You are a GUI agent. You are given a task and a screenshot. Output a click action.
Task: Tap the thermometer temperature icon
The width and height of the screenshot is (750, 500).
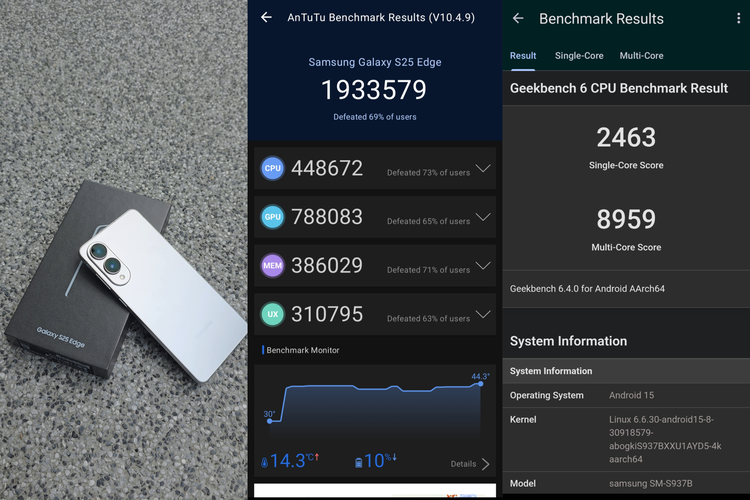pyautogui.click(x=264, y=463)
